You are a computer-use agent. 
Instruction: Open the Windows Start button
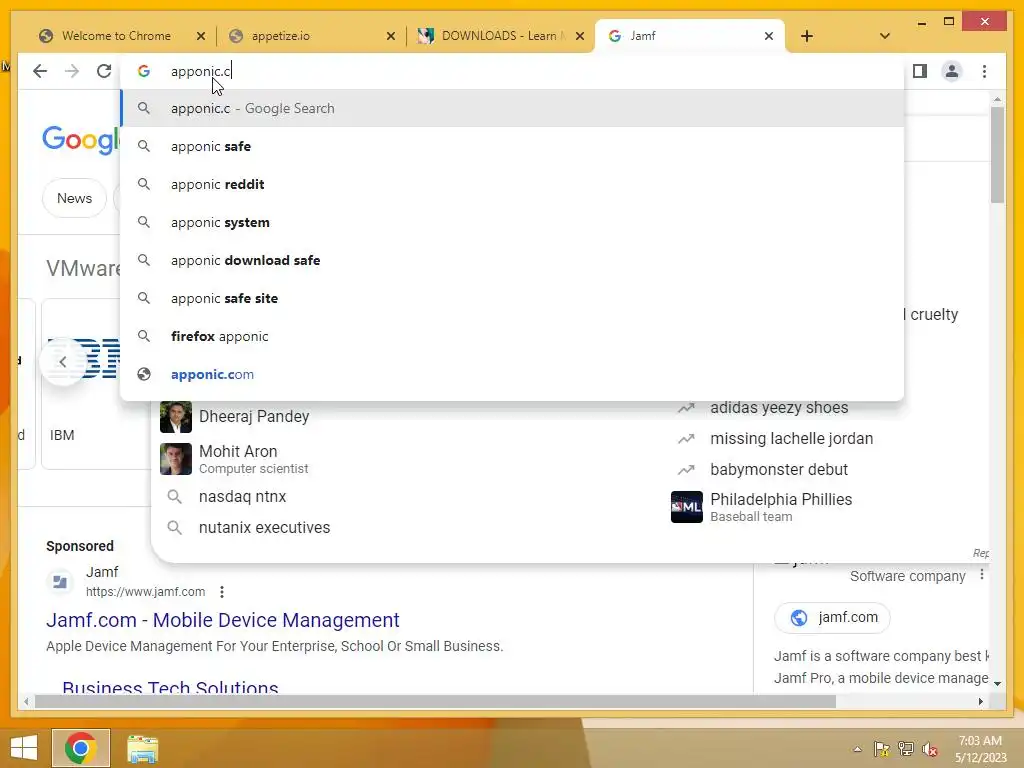click(24, 748)
